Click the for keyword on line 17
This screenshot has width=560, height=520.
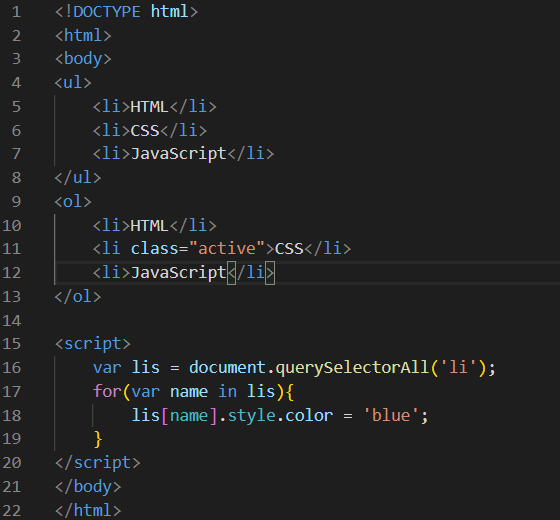pyautogui.click(x=107, y=391)
